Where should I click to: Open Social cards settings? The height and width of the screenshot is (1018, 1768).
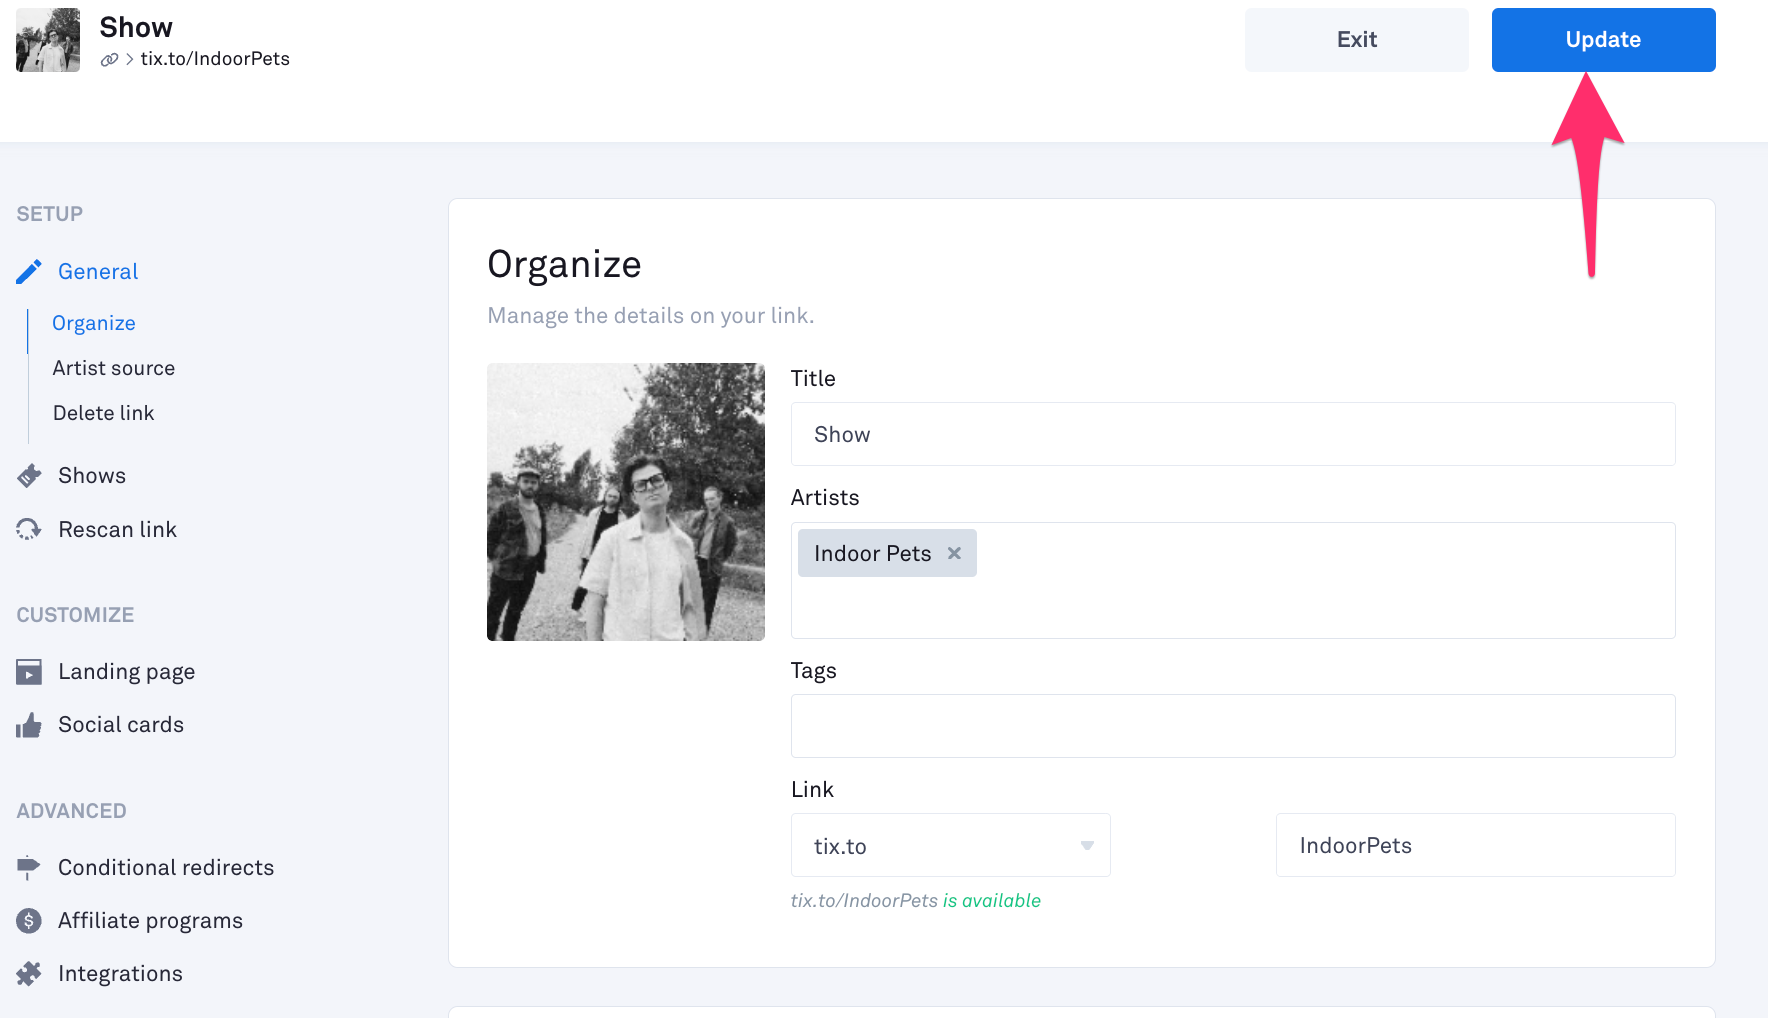[121, 725]
